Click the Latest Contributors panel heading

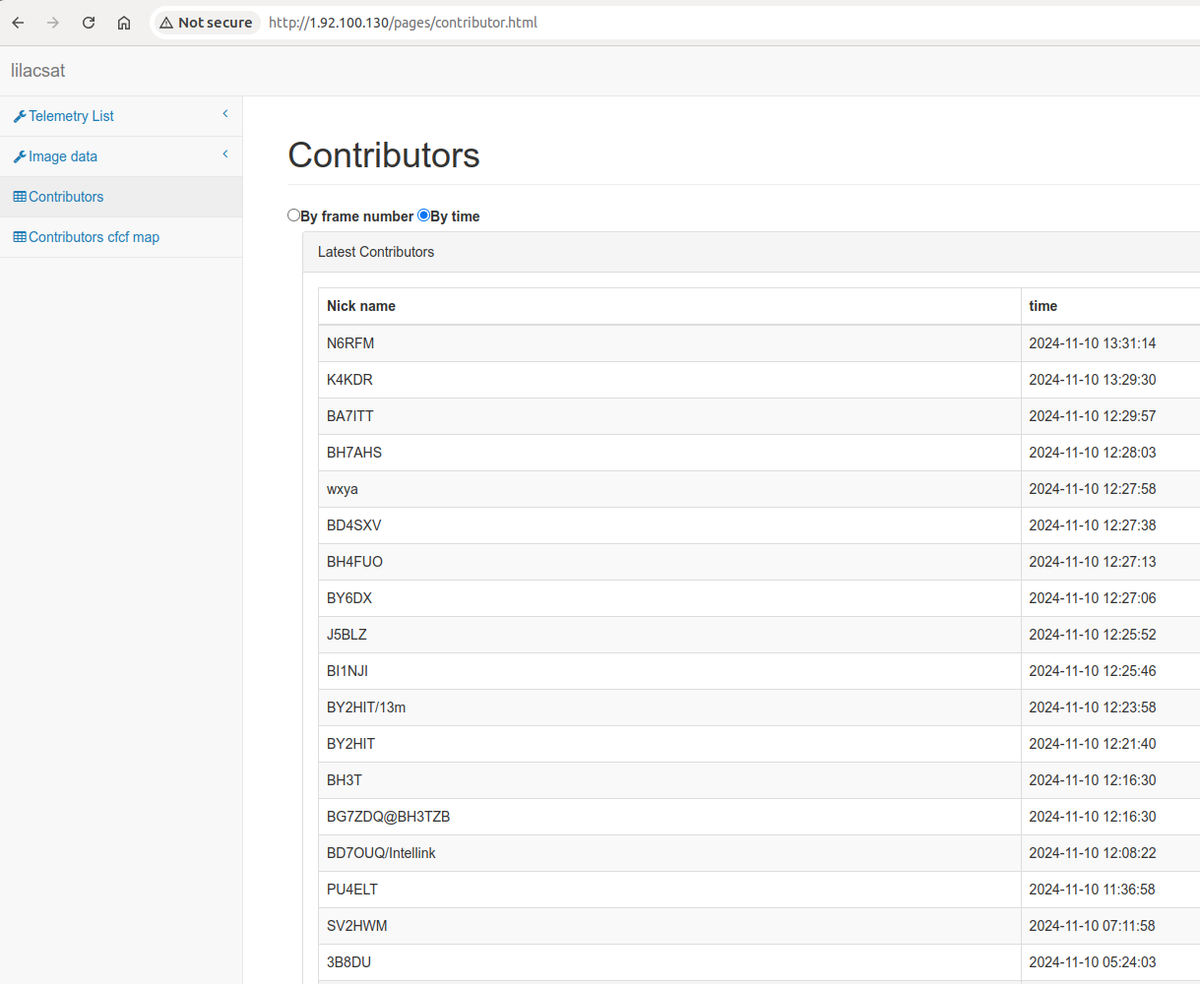point(751,252)
